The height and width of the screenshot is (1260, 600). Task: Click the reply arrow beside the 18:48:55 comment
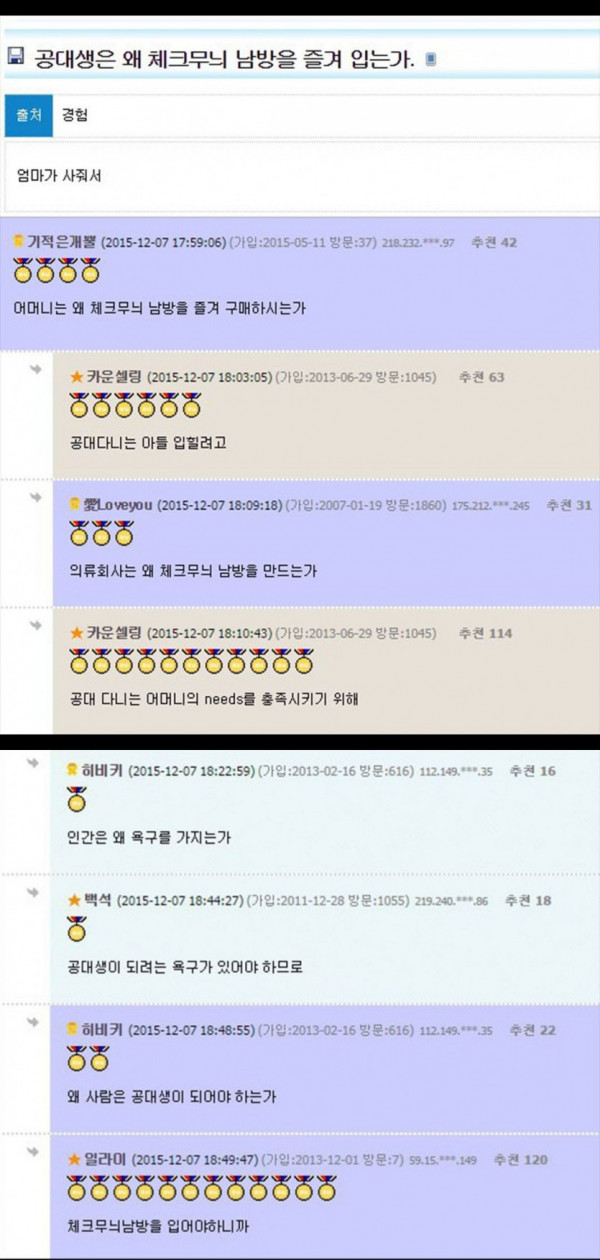tap(36, 1022)
